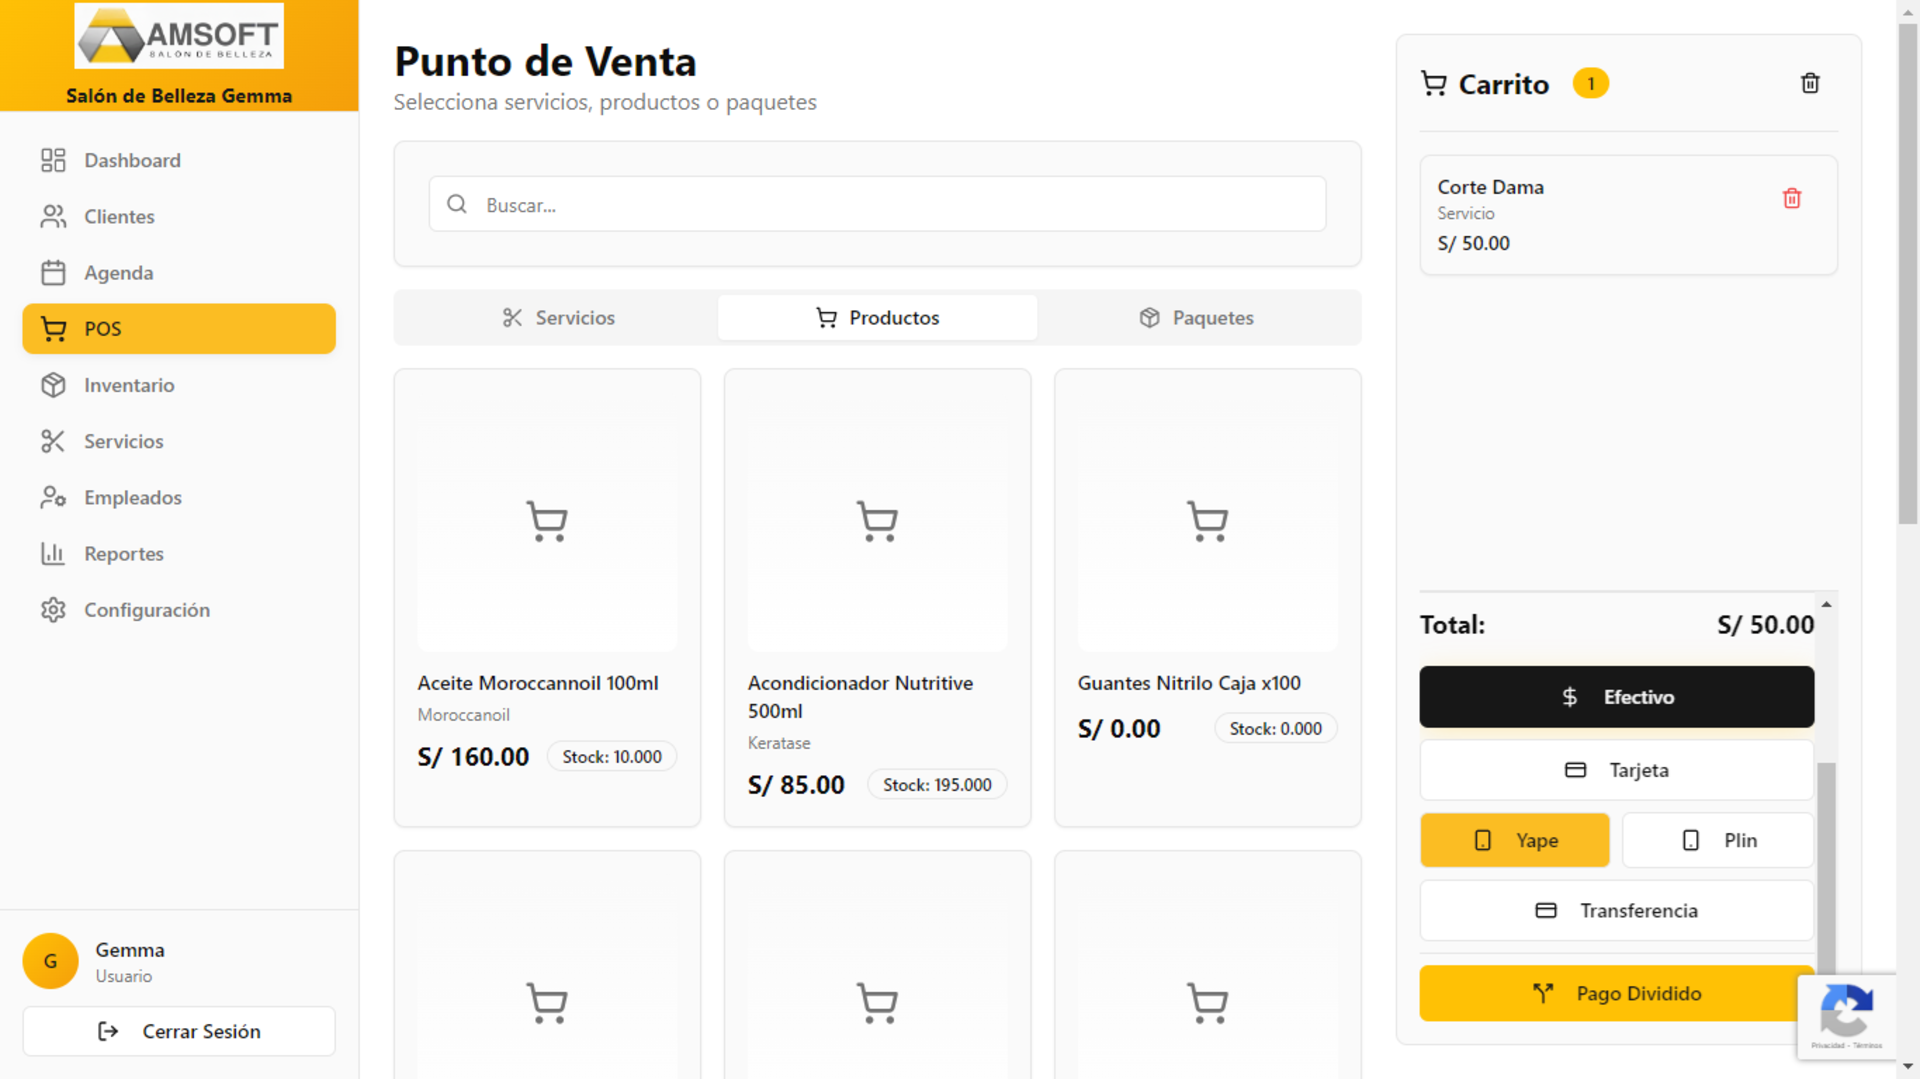This screenshot has height=1079, width=1920.
Task: Empty the cart using the trash icon
Action: pyautogui.click(x=1810, y=83)
